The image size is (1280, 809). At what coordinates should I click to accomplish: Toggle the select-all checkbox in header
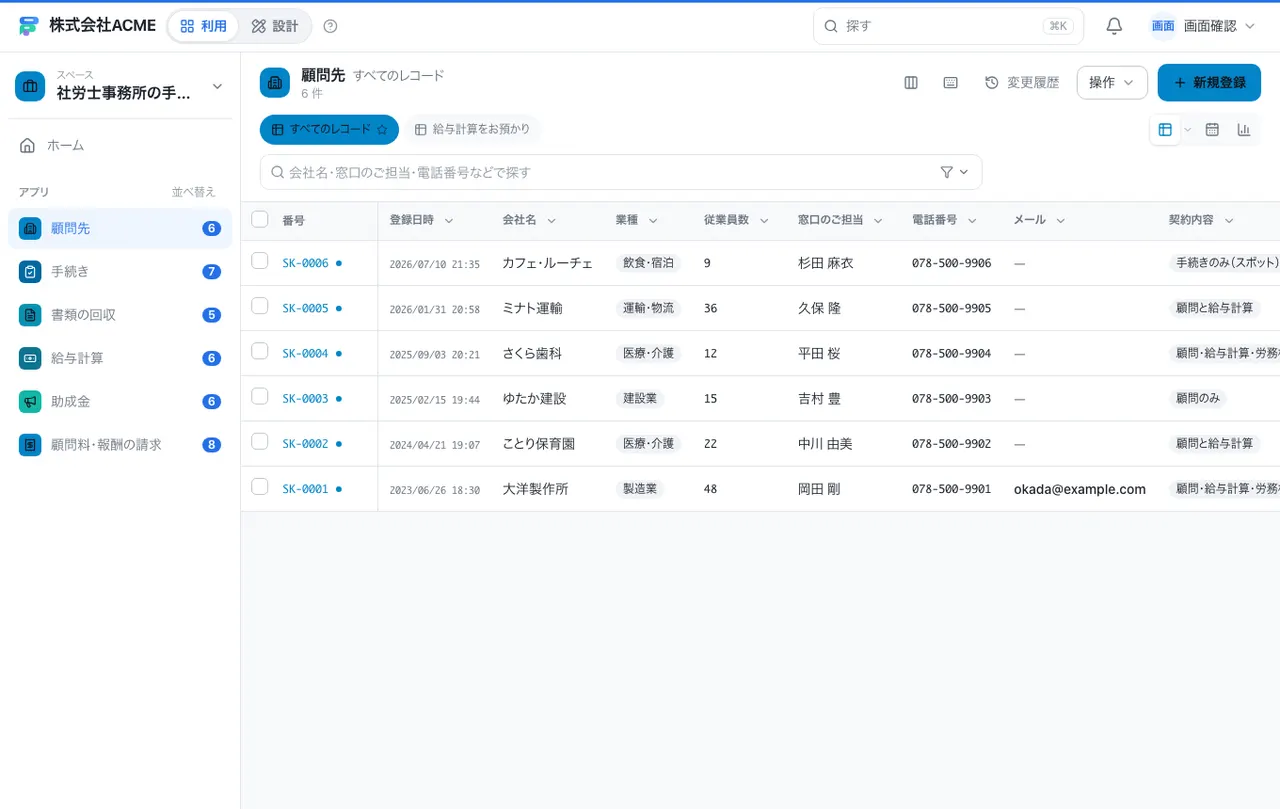(260, 219)
